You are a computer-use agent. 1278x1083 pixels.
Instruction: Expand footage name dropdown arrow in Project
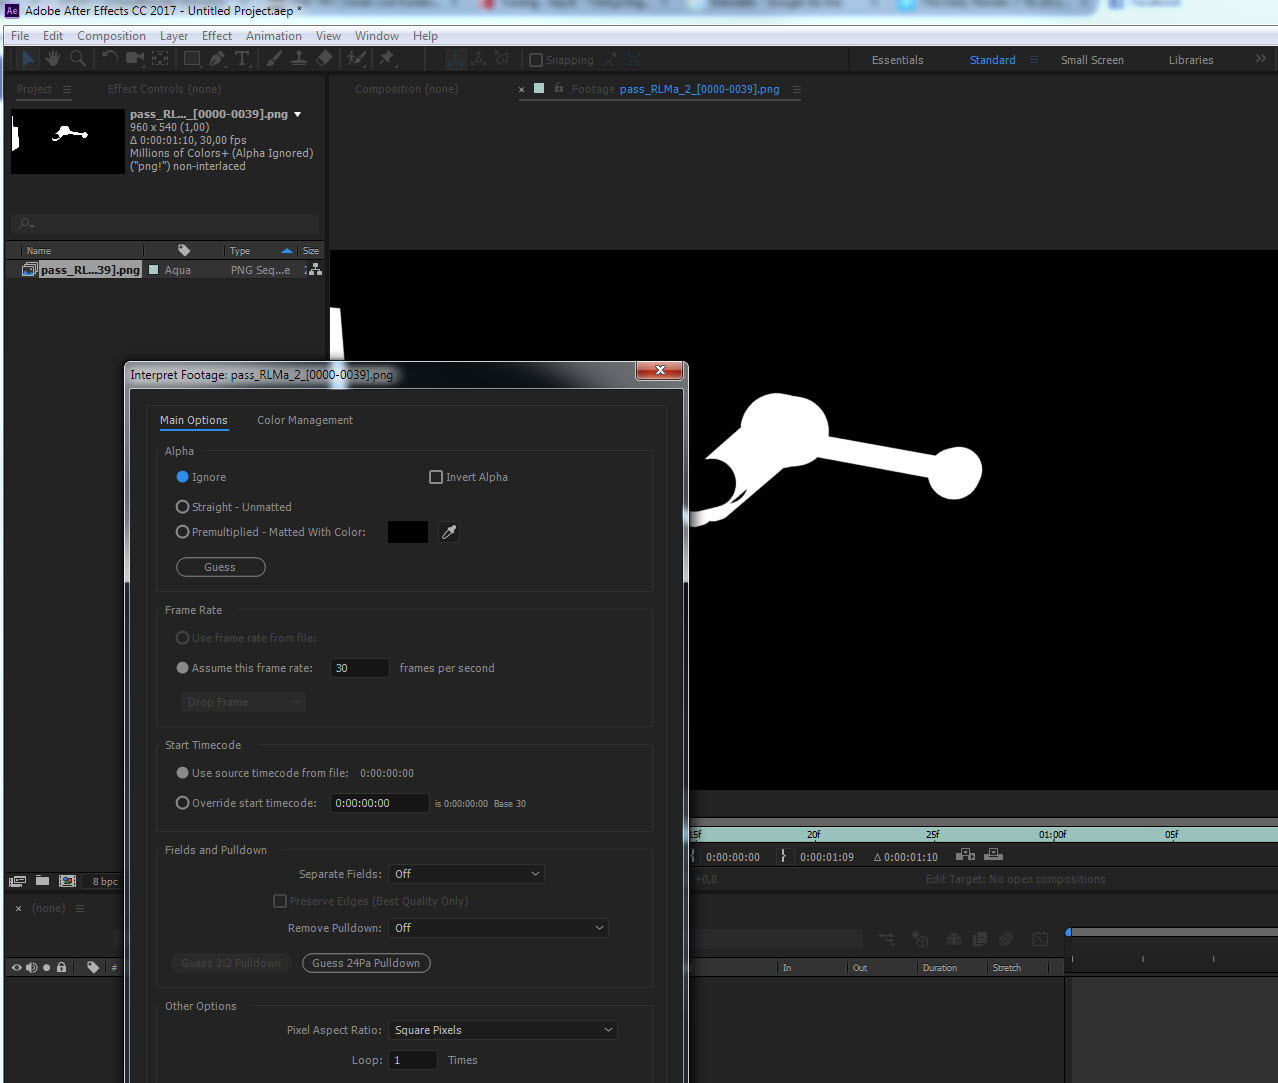[x=297, y=114]
